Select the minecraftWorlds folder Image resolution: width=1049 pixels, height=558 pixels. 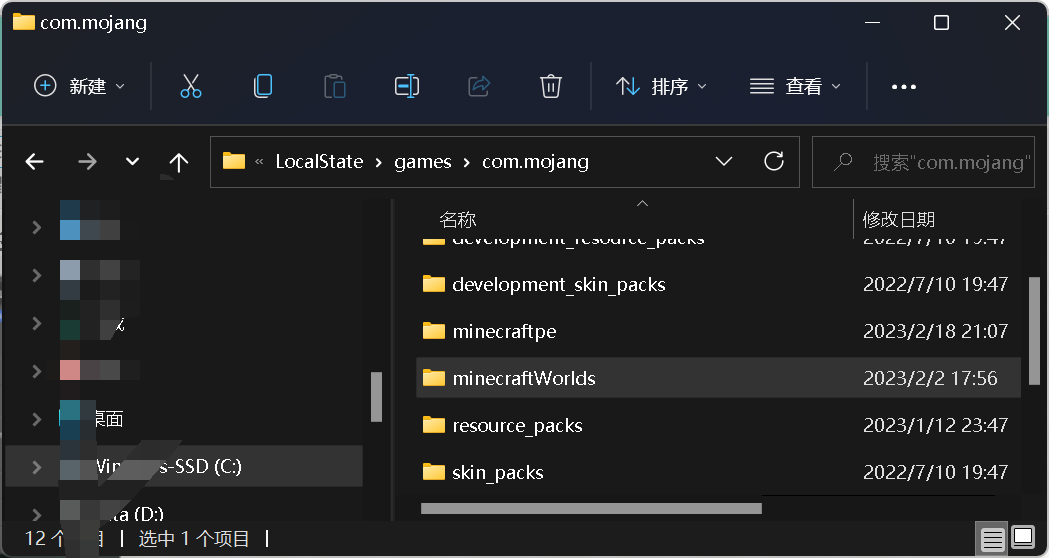coord(718,378)
